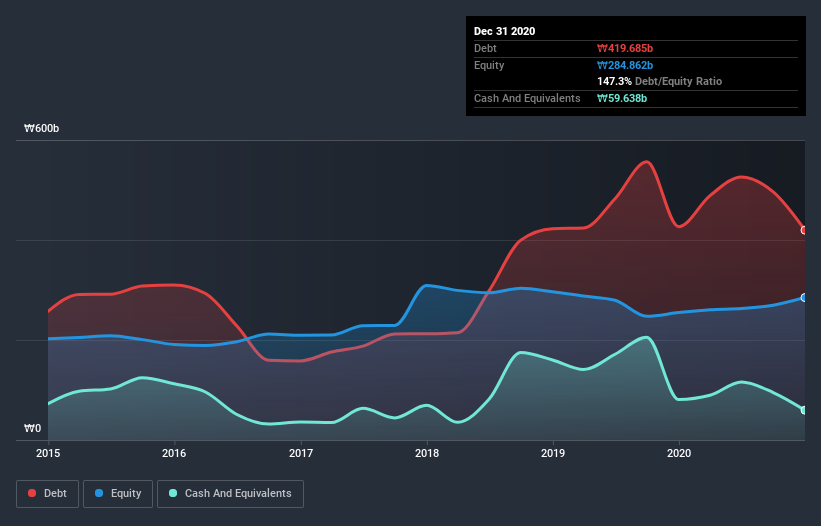Image resolution: width=821 pixels, height=526 pixels.
Task: Click the ₩284.862b equity value
Action: [x=625, y=65]
